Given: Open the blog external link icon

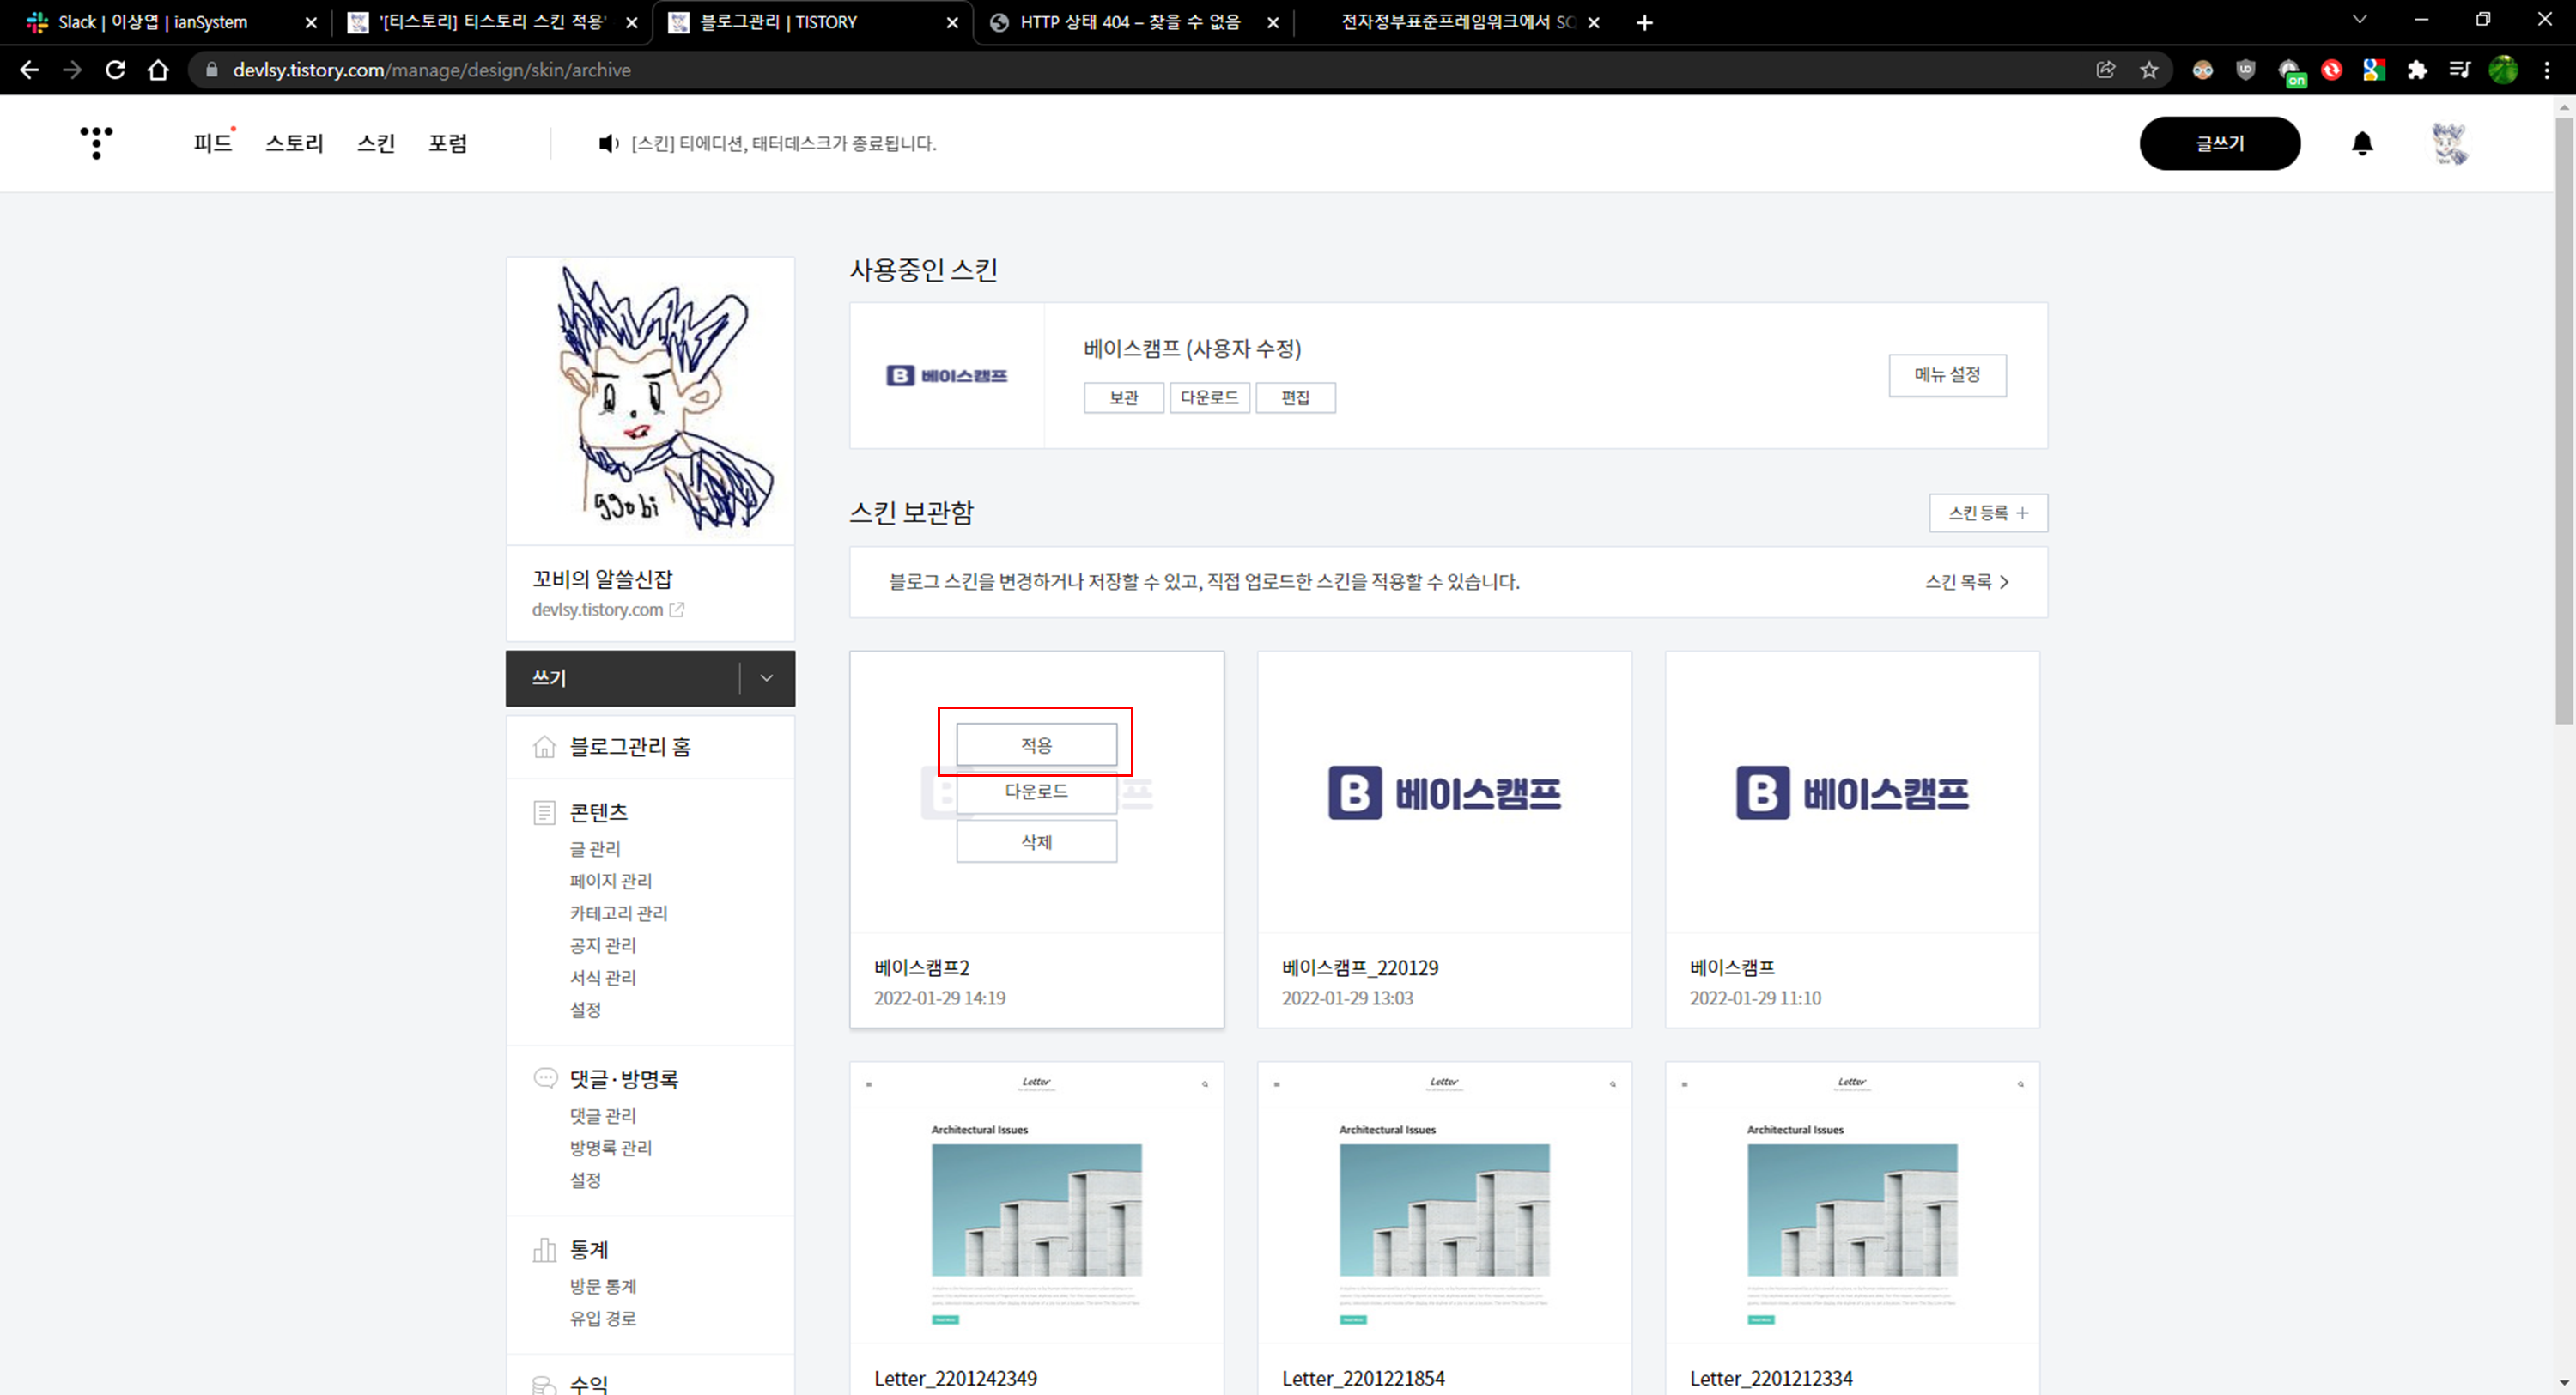Looking at the screenshot, I should pyautogui.click(x=677, y=609).
